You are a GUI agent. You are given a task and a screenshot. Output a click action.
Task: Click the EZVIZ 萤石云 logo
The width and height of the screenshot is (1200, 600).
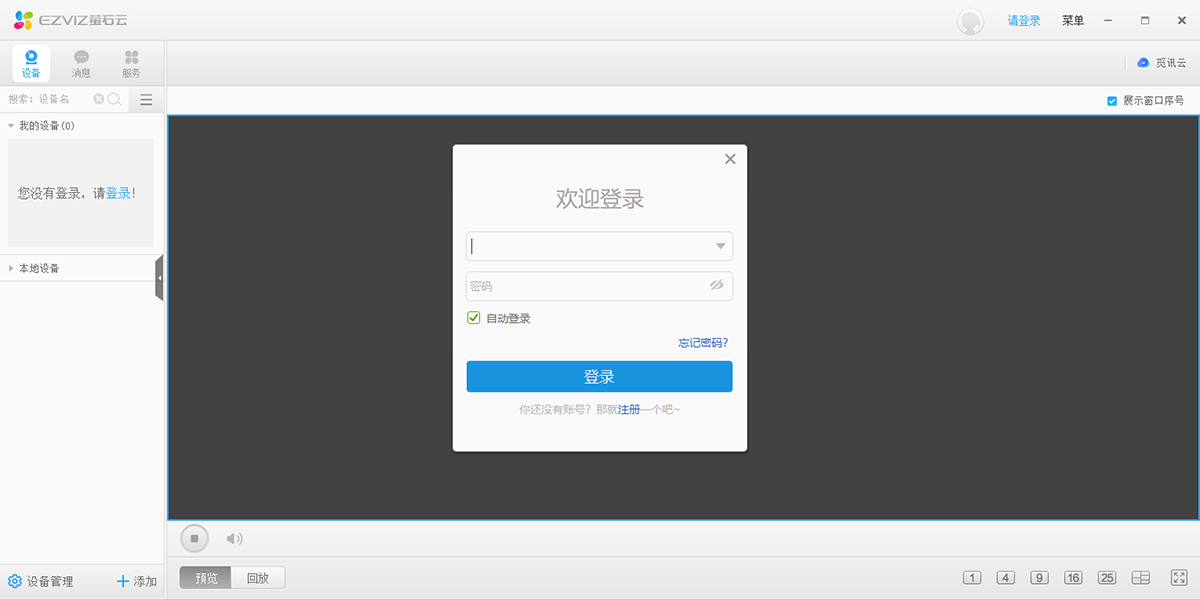tap(70, 20)
